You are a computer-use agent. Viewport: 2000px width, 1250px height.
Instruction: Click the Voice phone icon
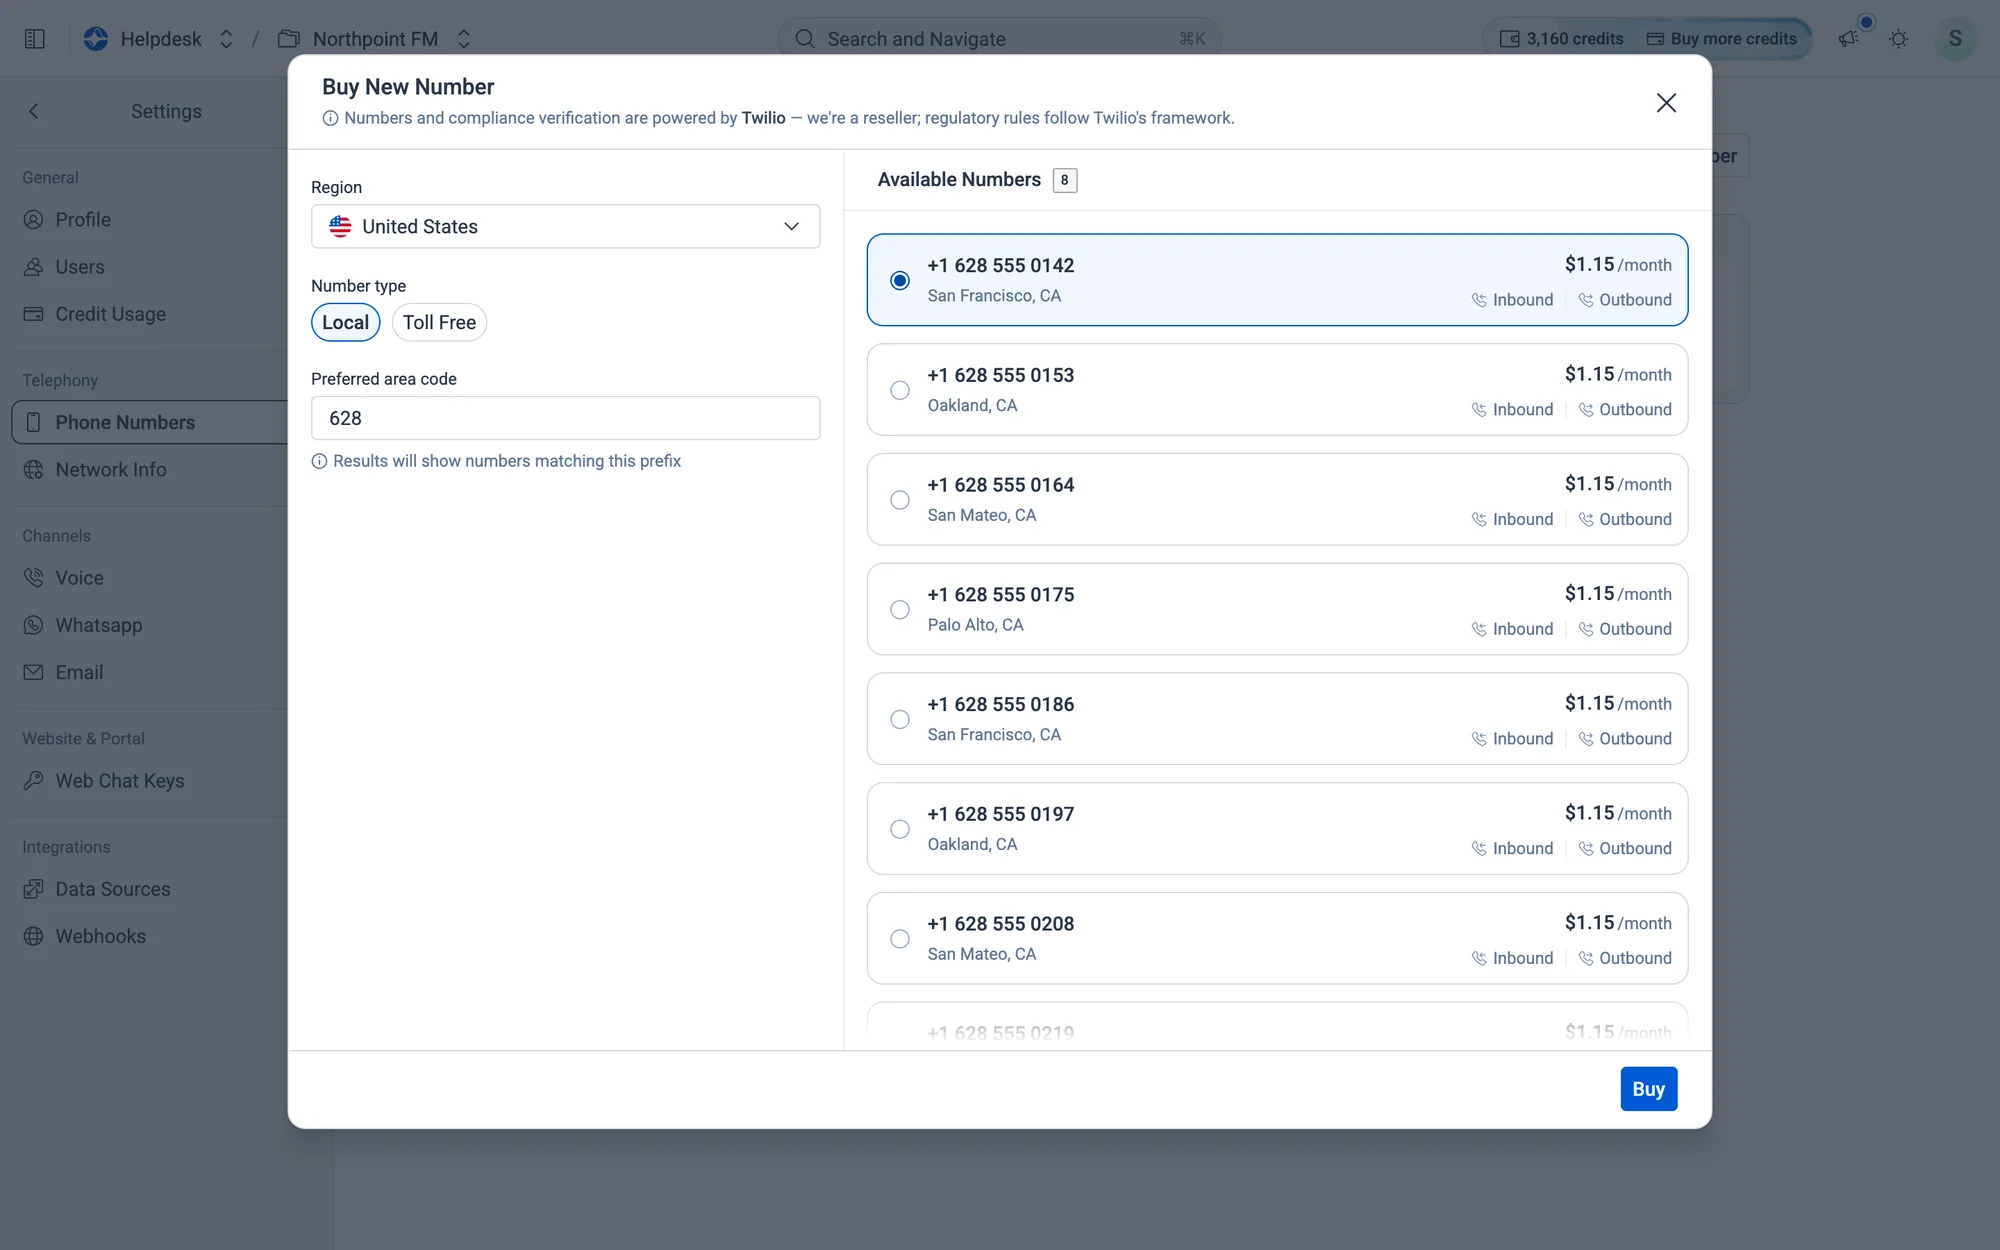point(34,578)
